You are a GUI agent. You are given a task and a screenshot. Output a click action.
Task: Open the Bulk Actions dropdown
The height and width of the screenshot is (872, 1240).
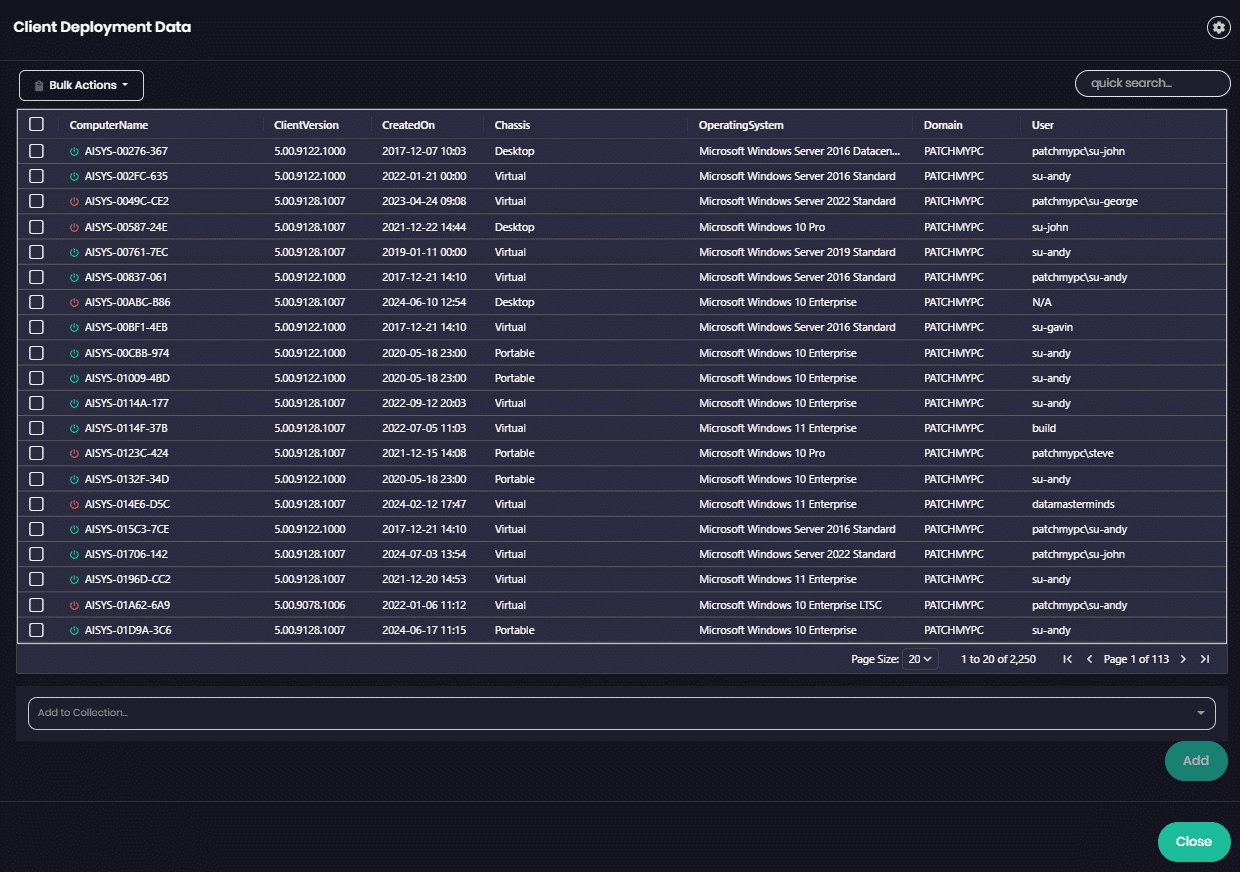(x=81, y=85)
